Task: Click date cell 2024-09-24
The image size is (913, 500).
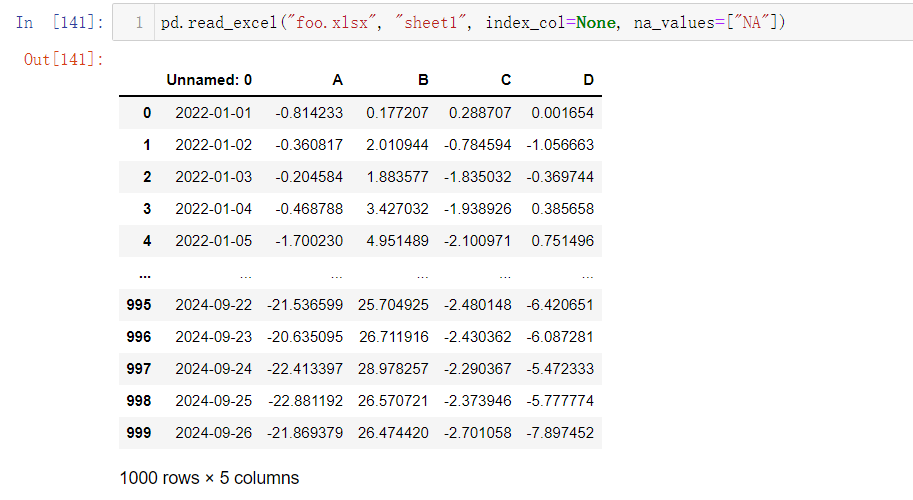Action: (x=214, y=369)
